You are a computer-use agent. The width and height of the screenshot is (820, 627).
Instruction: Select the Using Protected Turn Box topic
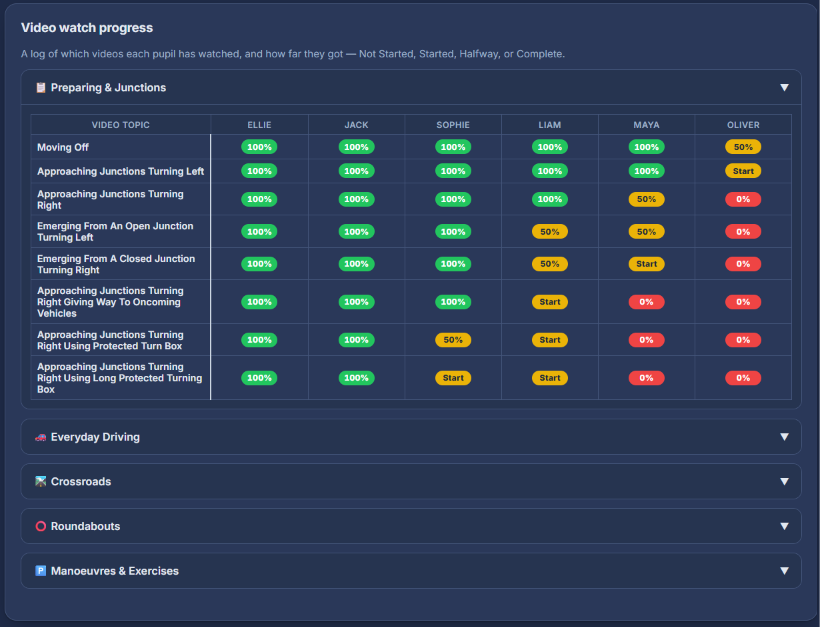tap(110, 340)
